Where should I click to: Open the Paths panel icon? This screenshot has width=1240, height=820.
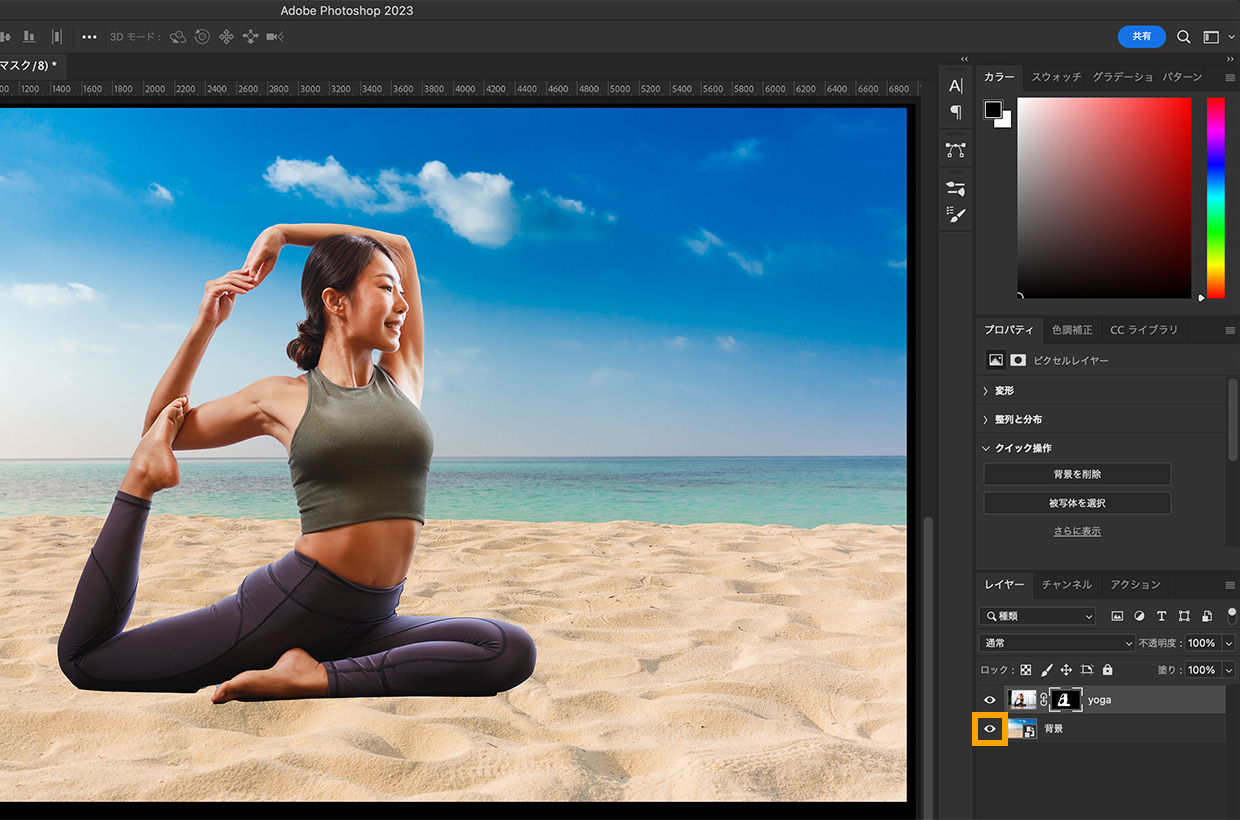[956, 150]
